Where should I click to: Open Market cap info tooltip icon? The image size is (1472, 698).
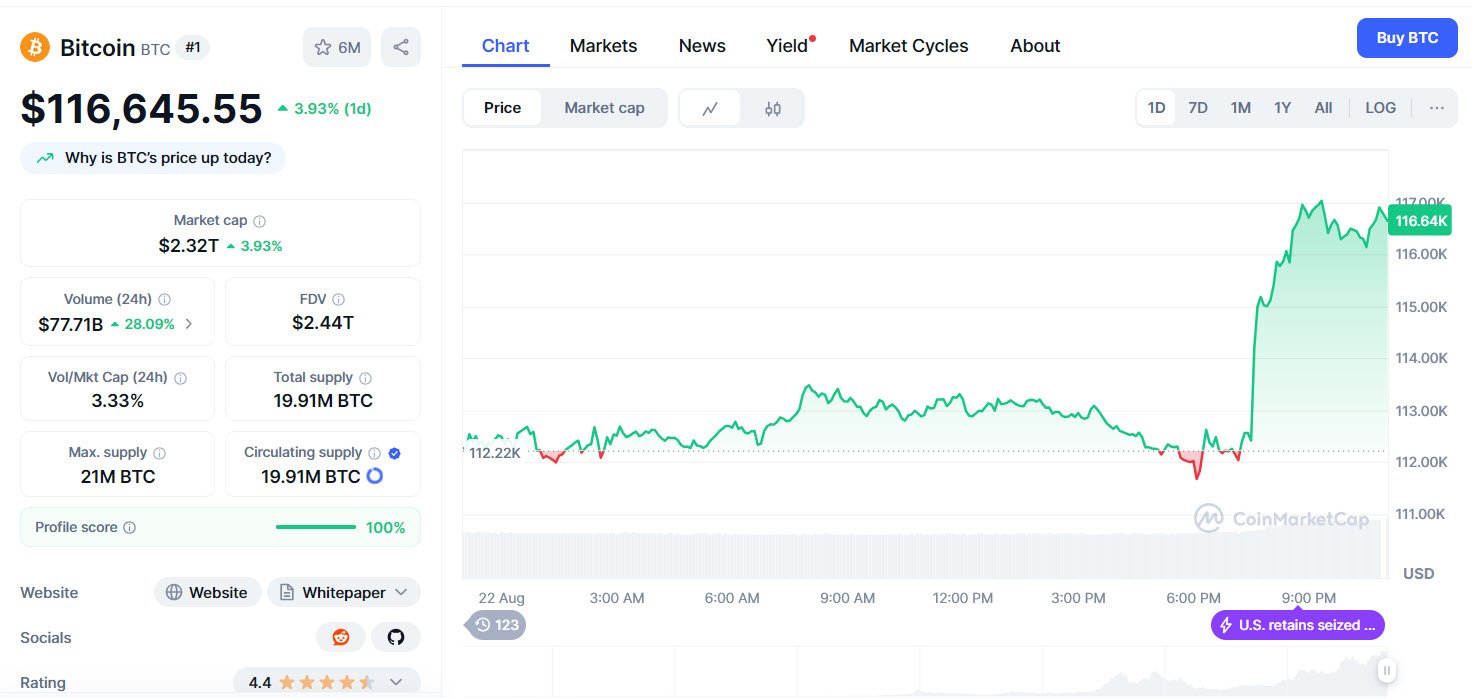tap(260, 221)
